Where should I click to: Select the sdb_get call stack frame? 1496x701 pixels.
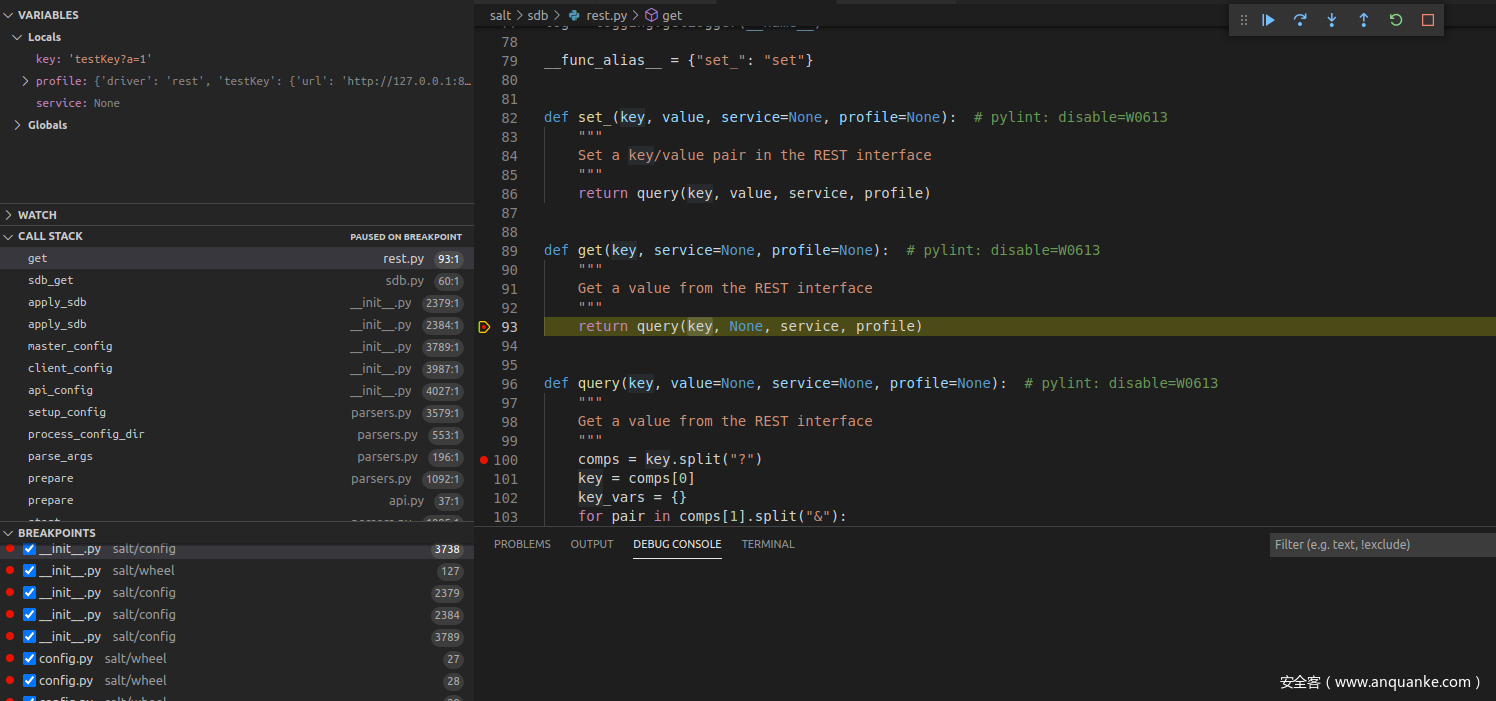point(50,281)
